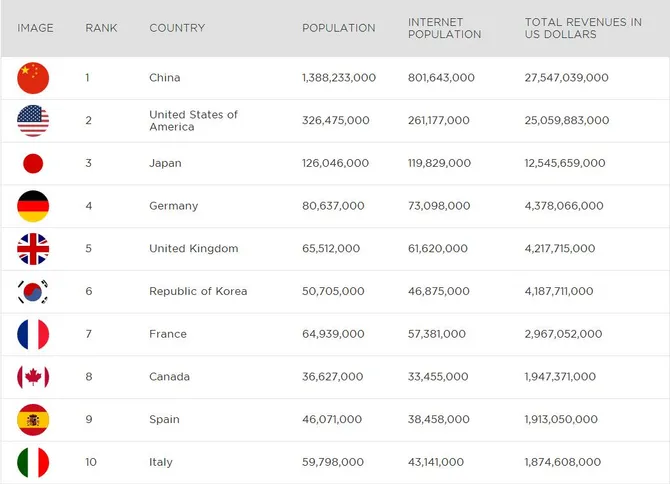Click the United Kingdom flag icon
Image resolution: width=670 pixels, height=484 pixels.
point(33,249)
